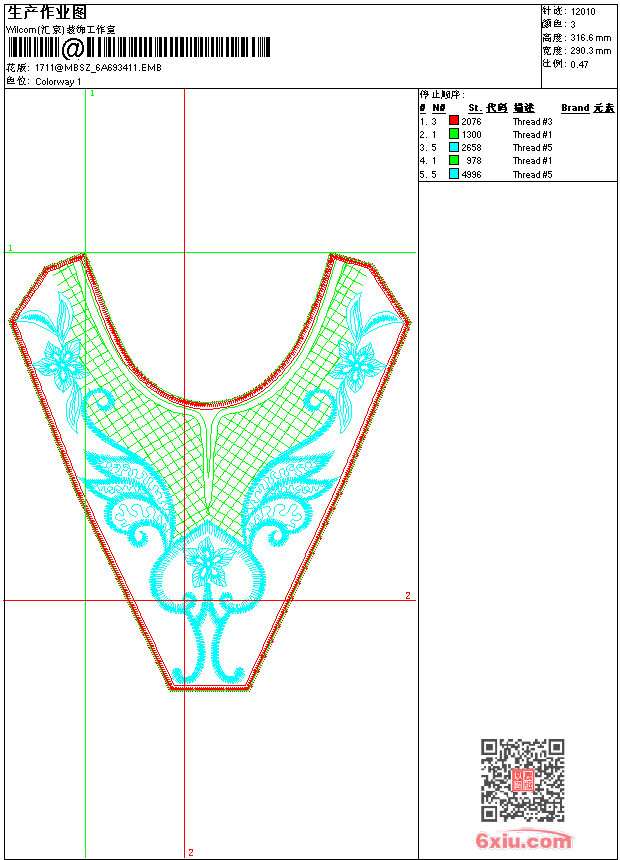
Task: Click the St. column header
Action: coord(475,108)
